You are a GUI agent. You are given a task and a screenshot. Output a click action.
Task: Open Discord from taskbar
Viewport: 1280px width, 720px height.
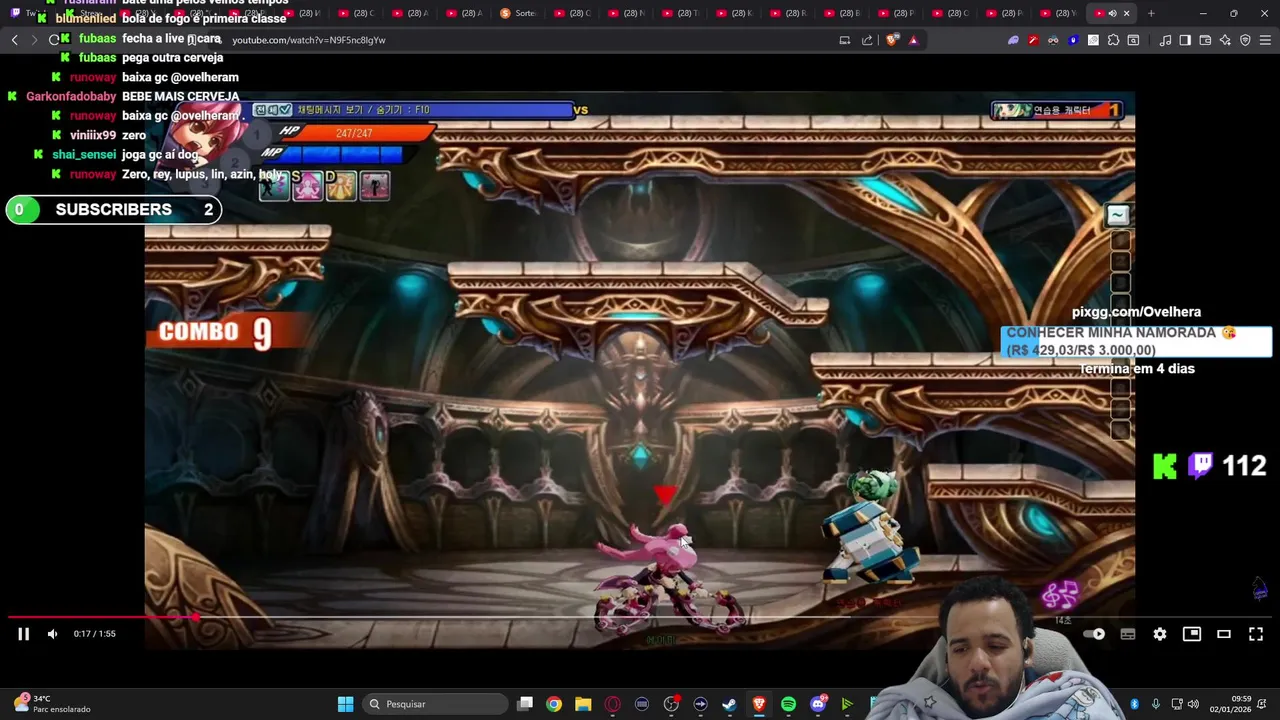click(x=818, y=704)
